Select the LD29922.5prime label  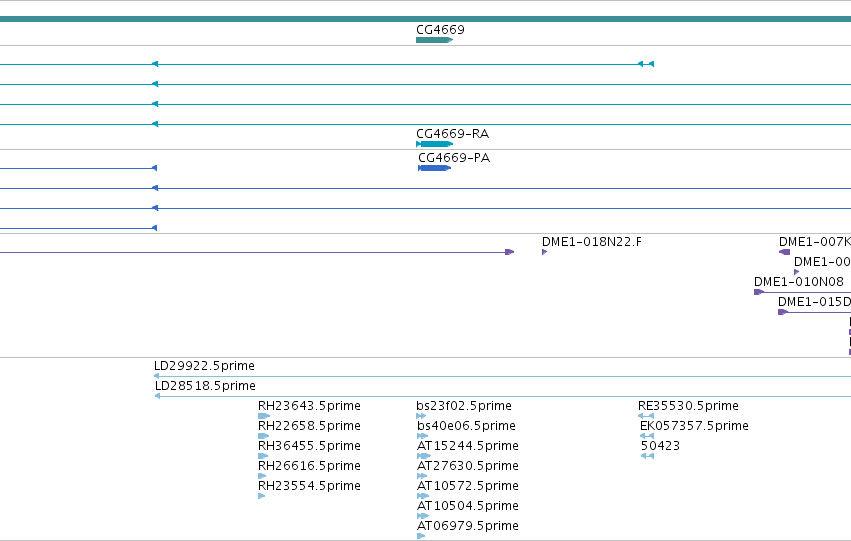pos(204,366)
